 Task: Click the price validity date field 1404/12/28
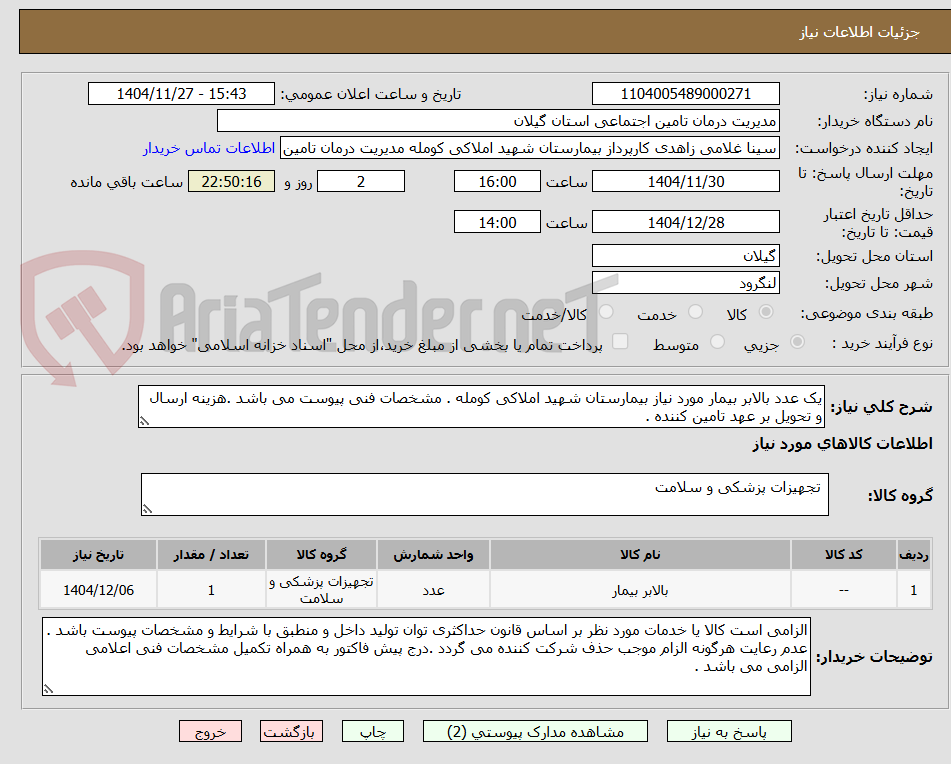(685, 222)
